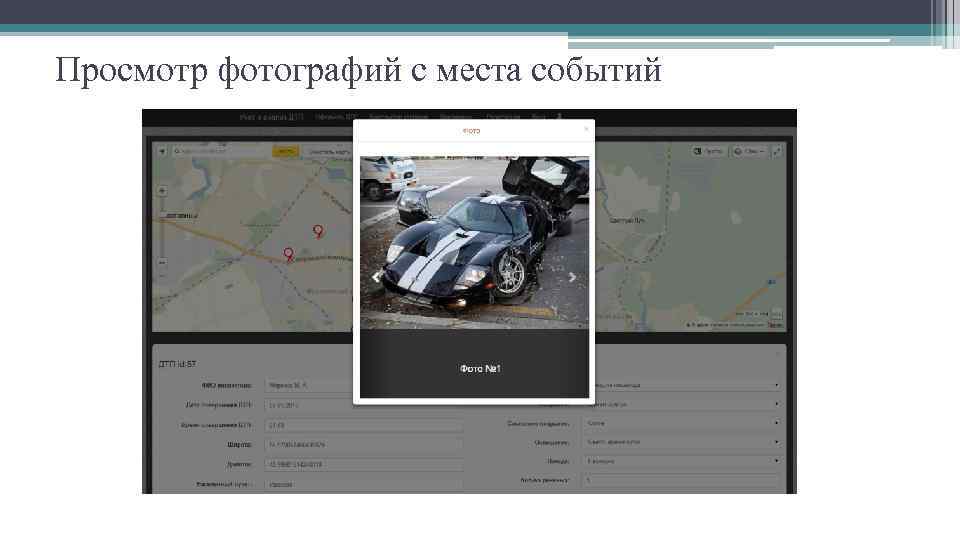The height and width of the screenshot is (540, 960).
Task: Focus the Время совершения ДТП field
Action: pos(364,425)
